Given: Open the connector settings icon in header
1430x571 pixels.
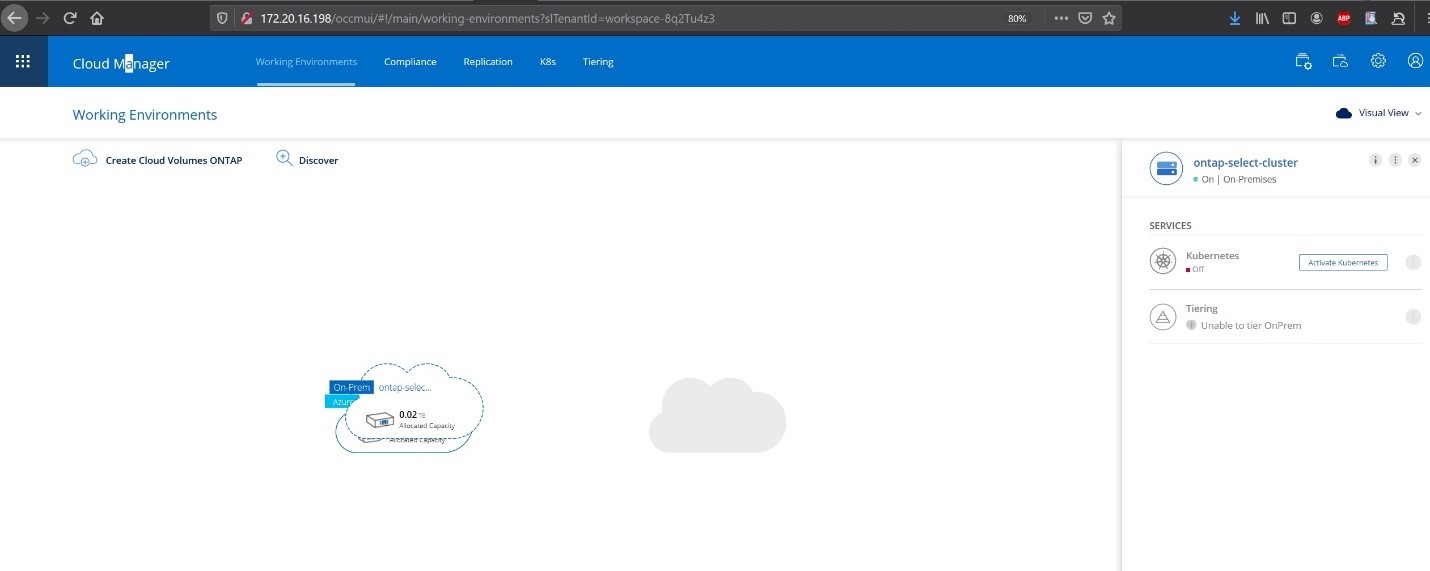Looking at the screenshot, I should (x=1303, y=61).
